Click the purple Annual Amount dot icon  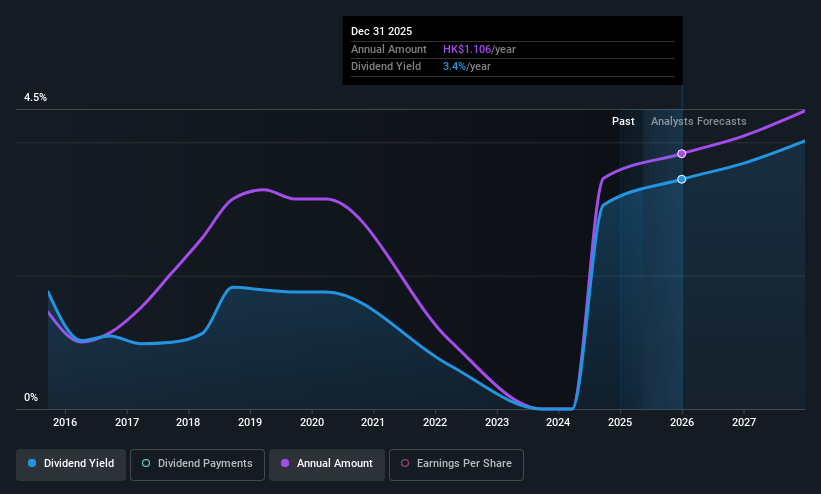coord(285,464)
